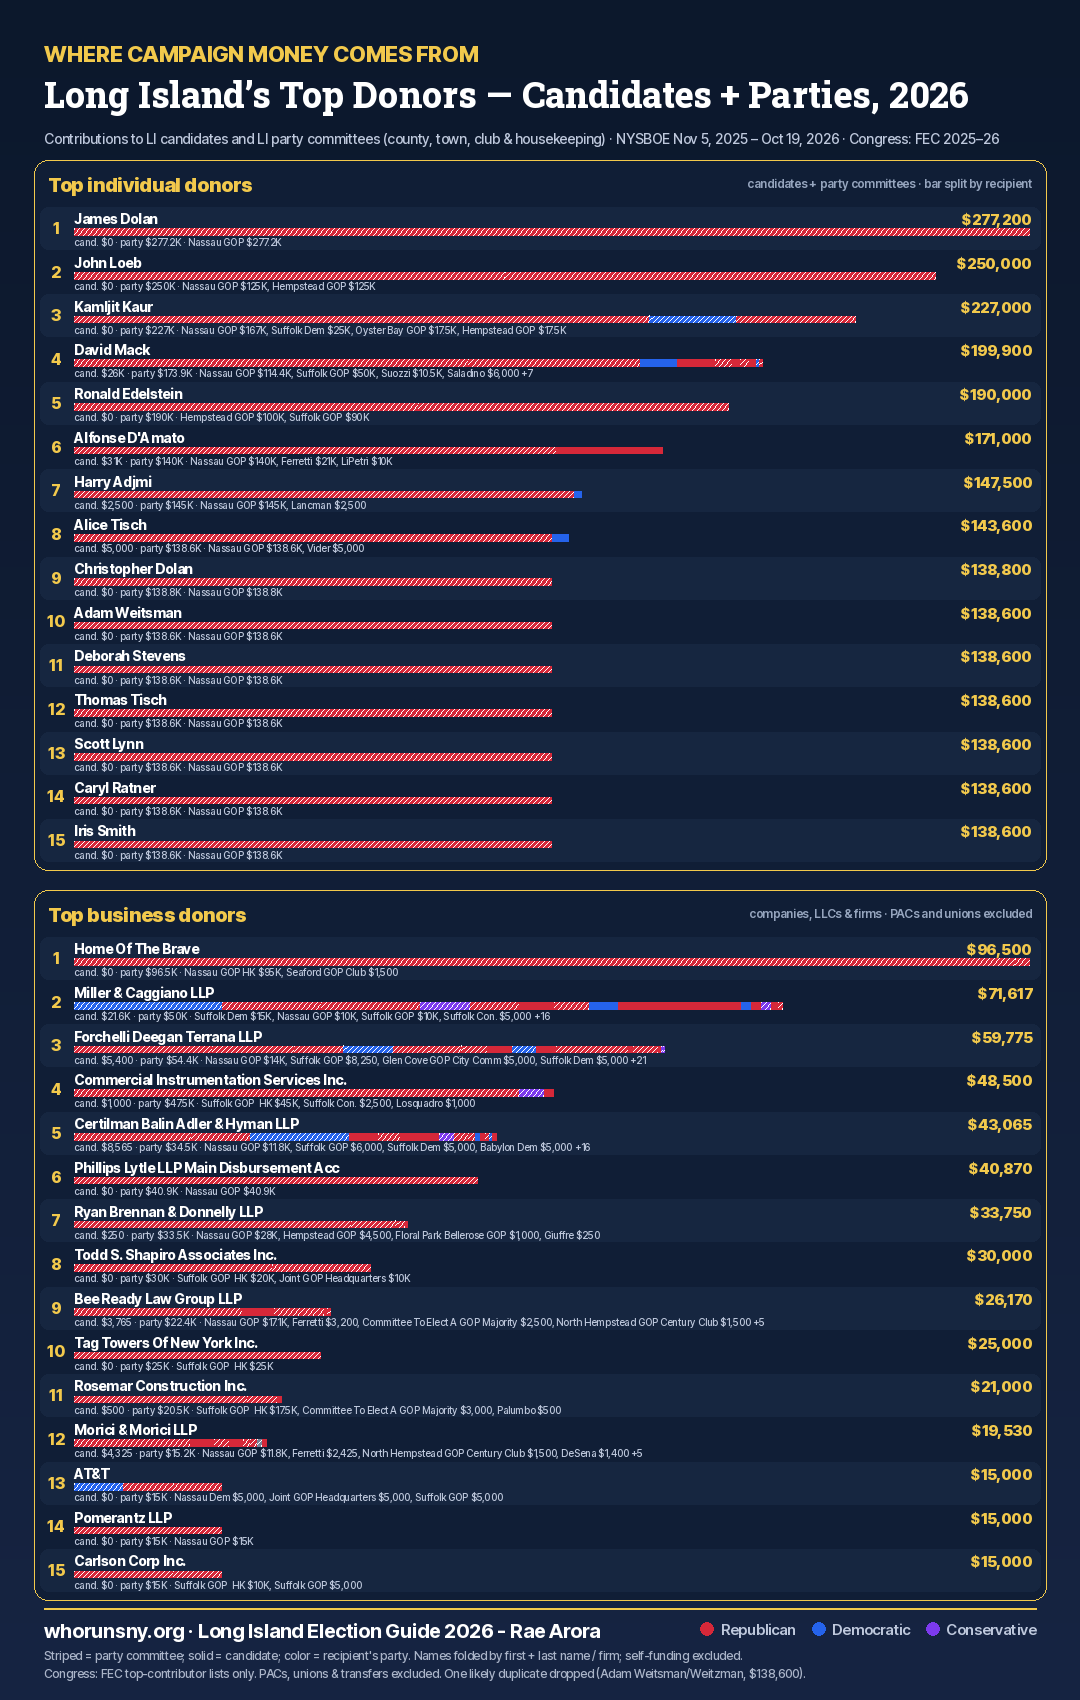Select donor name Harry Adjmi

[x=113, y=482]
